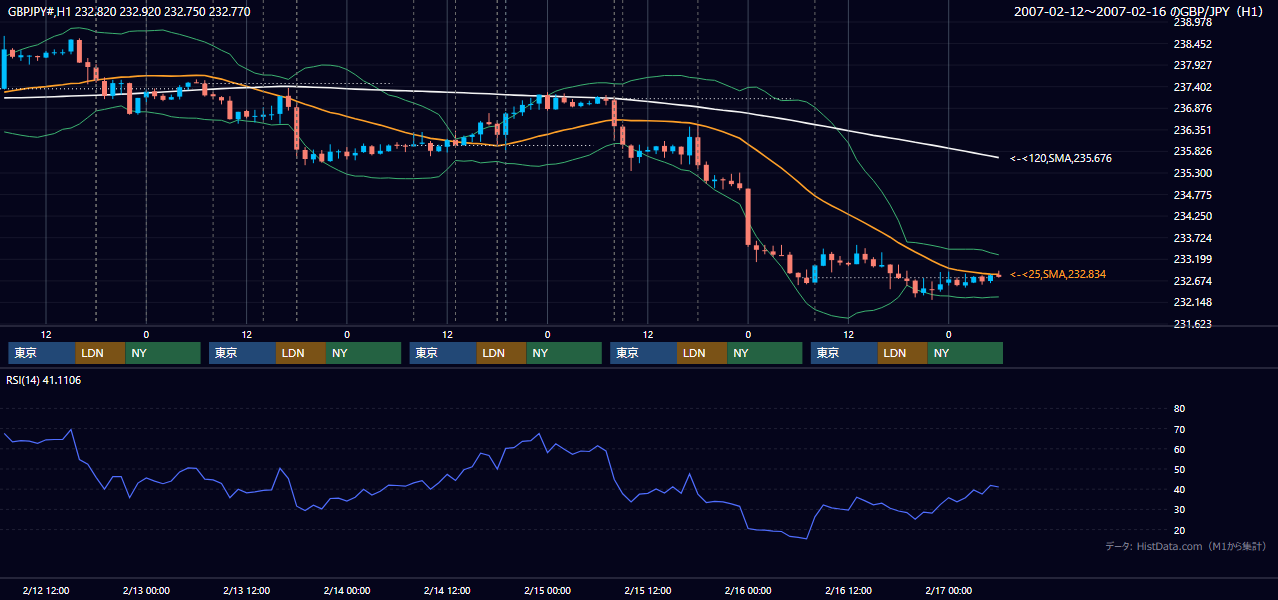
Task: Click the 231.623 price axis label
Action: (1192, 324)
